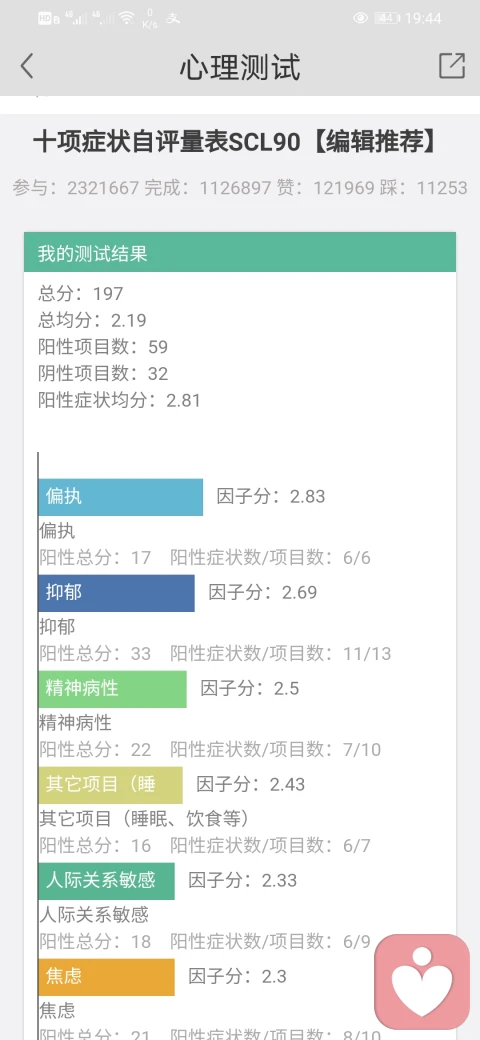Select the teal 人际关系敏感 bar
Screen dimensions: 480x1040
[107, 881]
